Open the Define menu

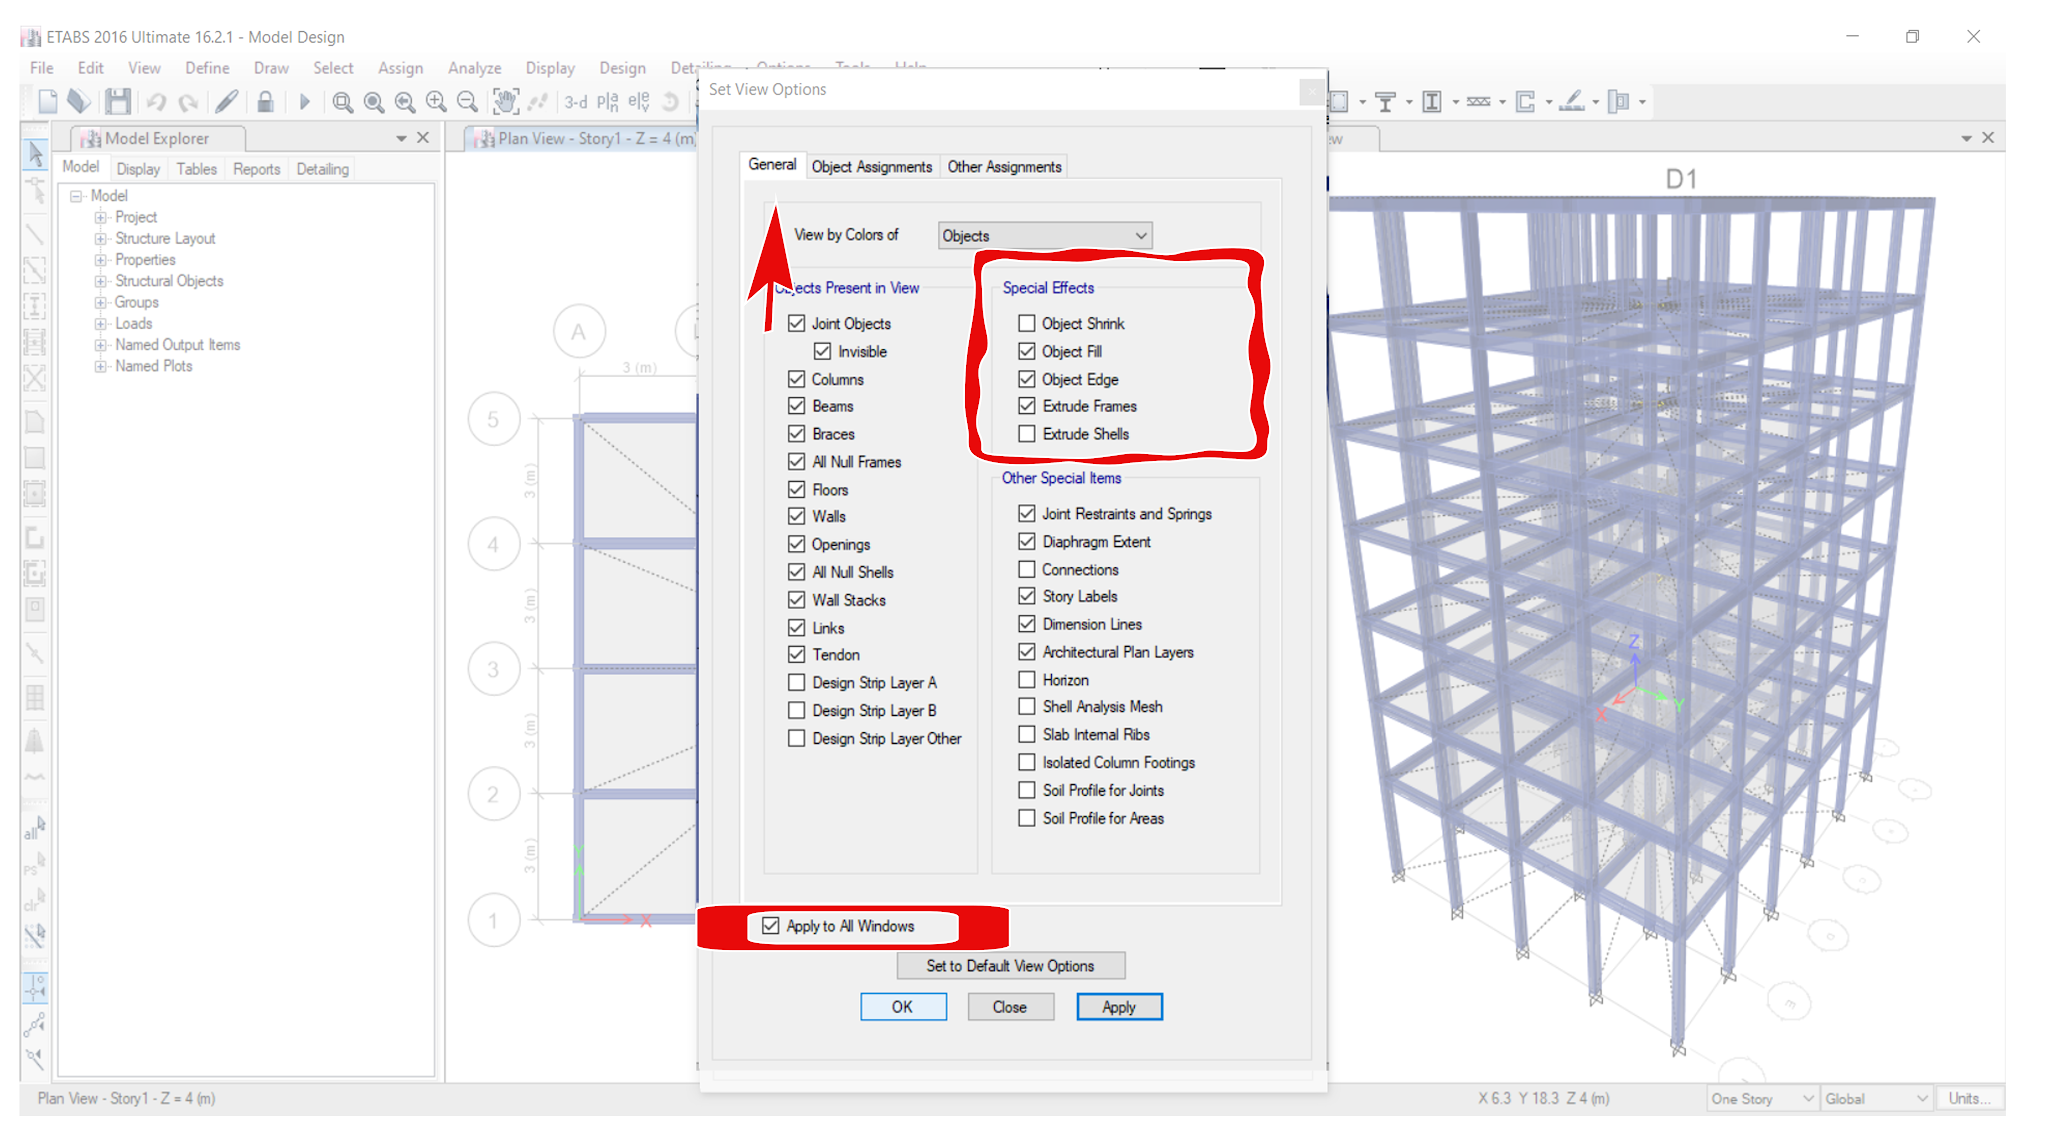click(x=206, y=67)
